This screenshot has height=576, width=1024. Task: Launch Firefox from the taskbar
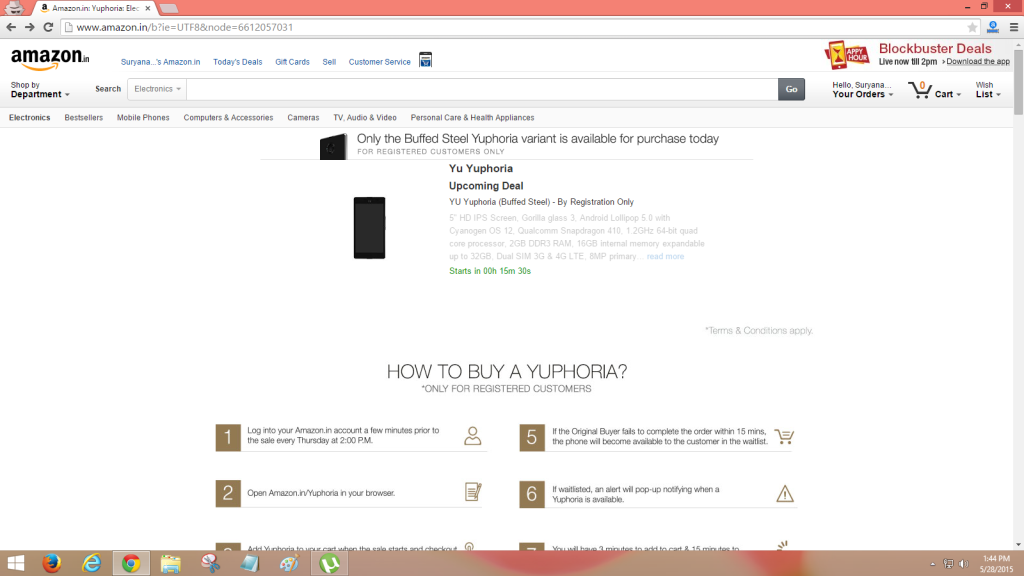pyautogui.click(x=52, y=563)
